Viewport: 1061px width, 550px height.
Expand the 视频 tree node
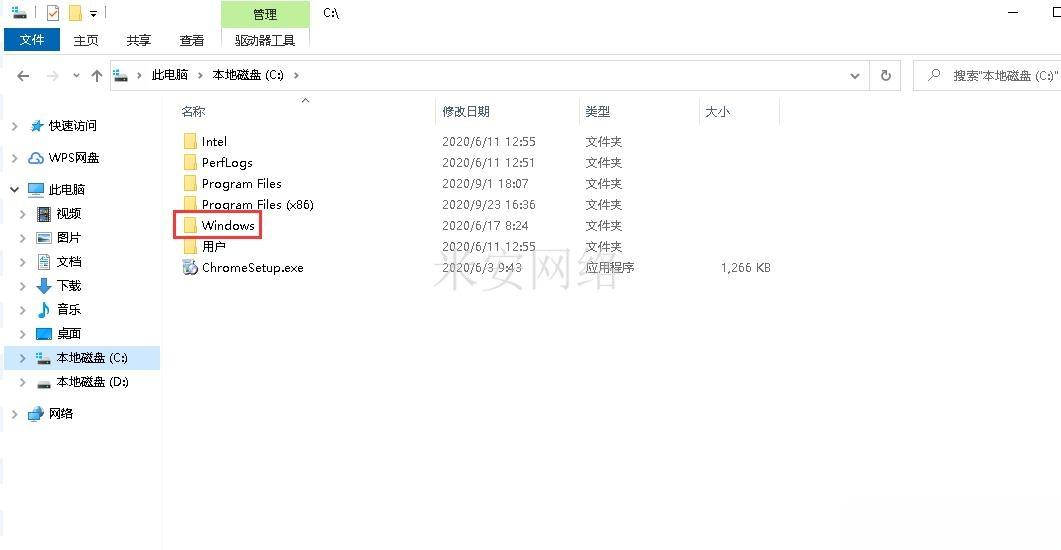coord(22,214)
